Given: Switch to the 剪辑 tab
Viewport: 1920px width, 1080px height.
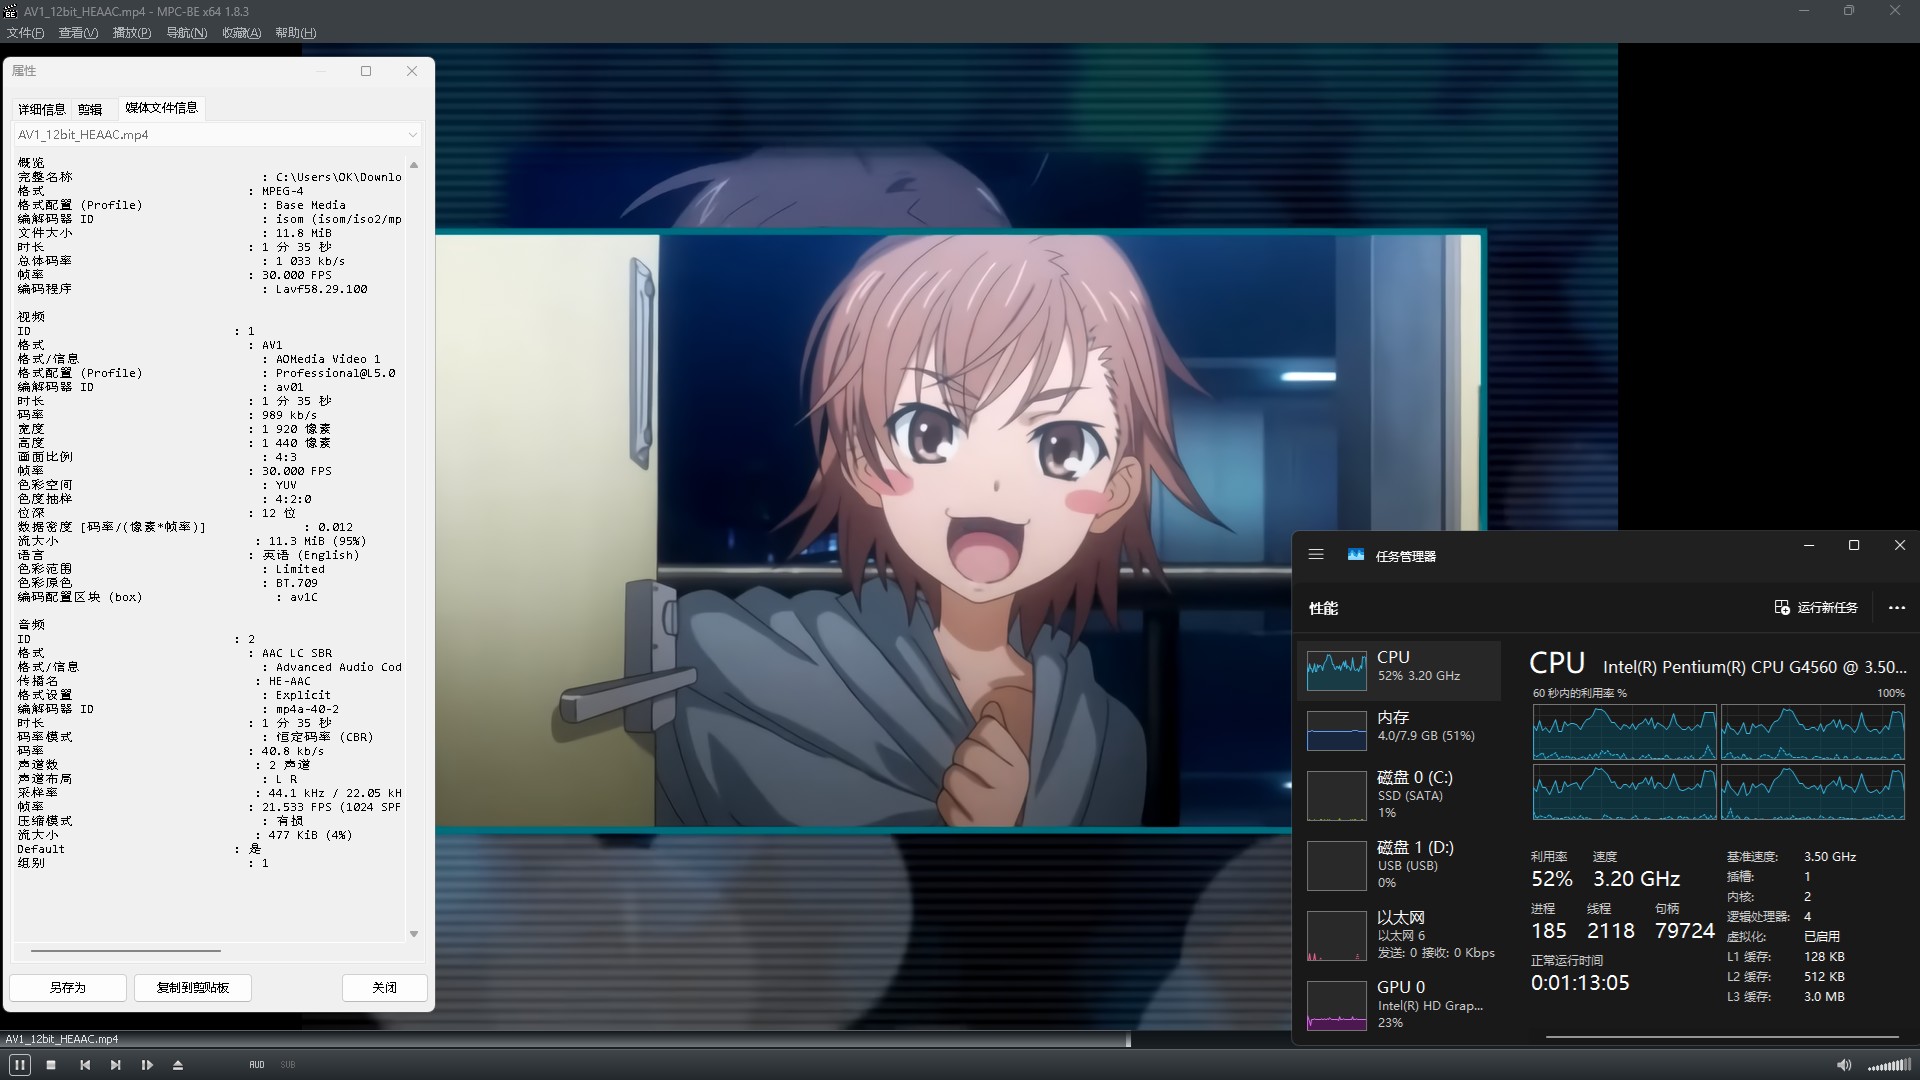Looking at the screenshot, I should tap(90, 109).
